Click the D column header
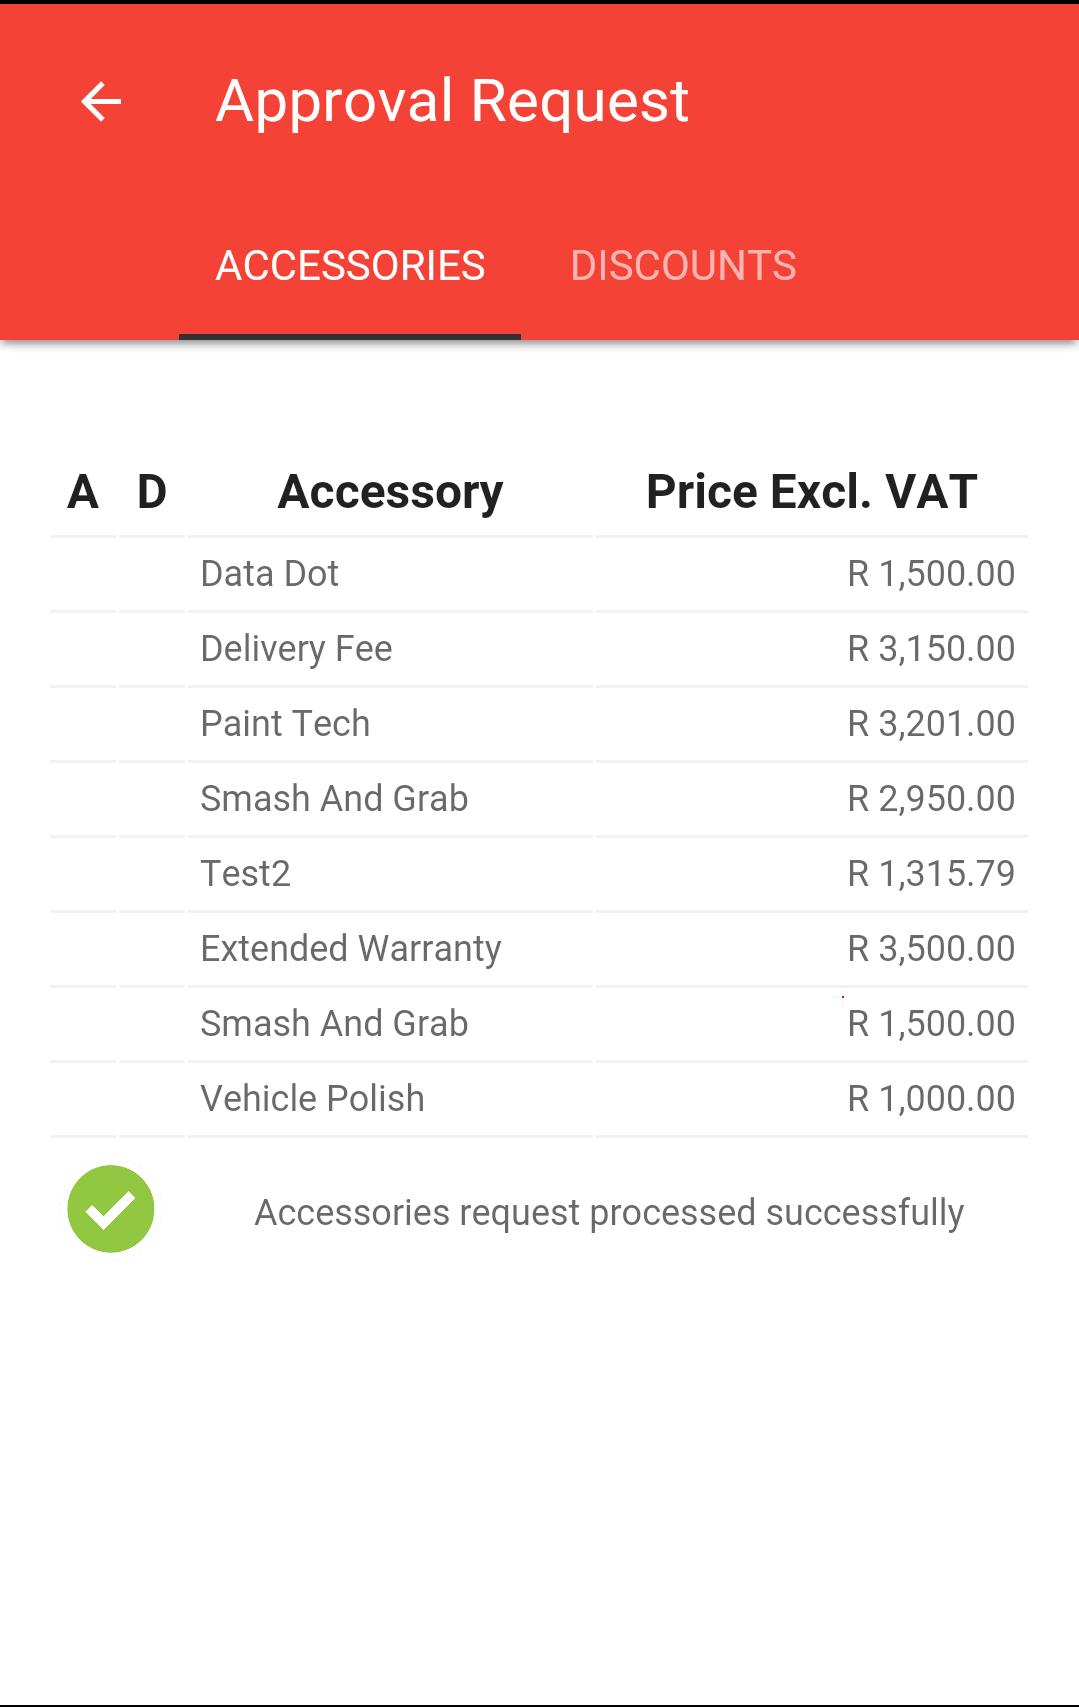The height and width of the screenshot is (1707, 1079). (x=152, y=492)
